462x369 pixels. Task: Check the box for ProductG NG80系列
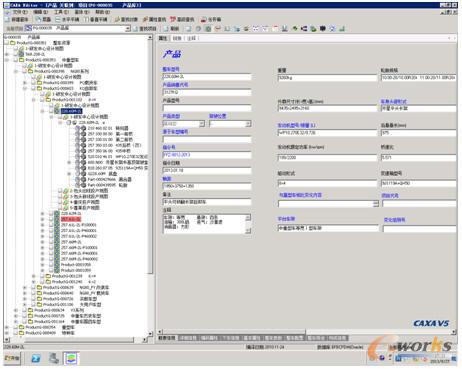click(x=25, y=71)
